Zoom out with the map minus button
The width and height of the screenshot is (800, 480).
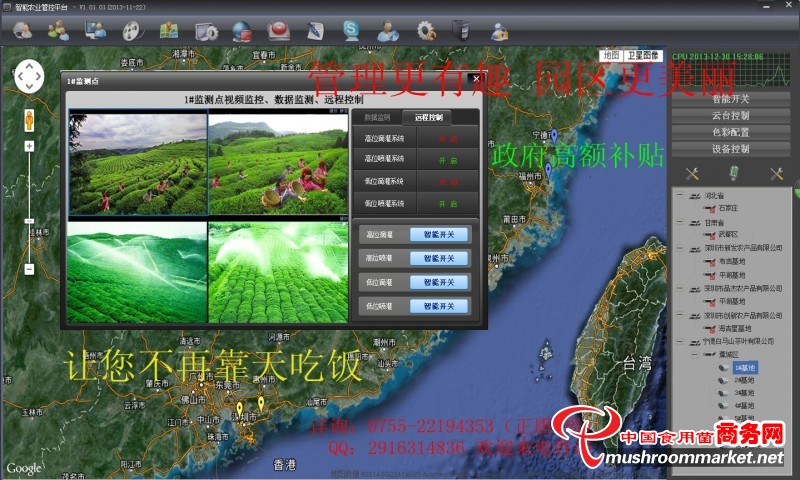29,269
